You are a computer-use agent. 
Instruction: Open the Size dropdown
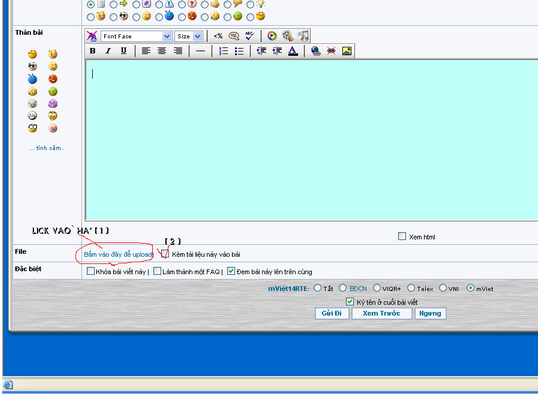point(189,36)
